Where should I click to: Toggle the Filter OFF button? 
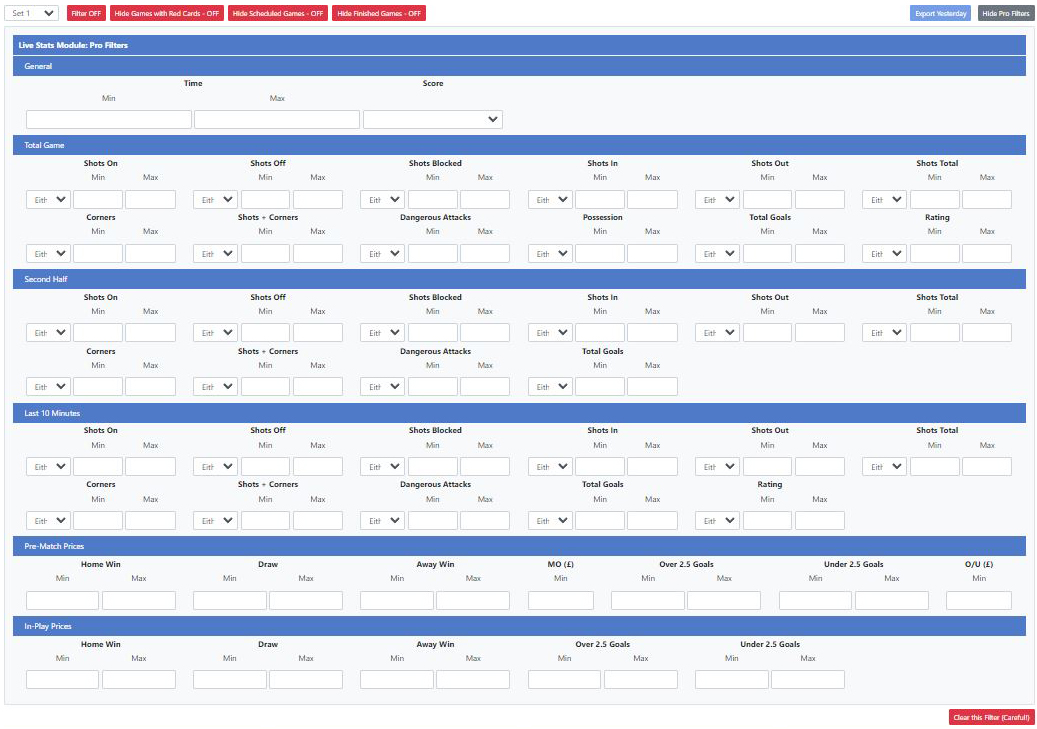tap(86, 13)
